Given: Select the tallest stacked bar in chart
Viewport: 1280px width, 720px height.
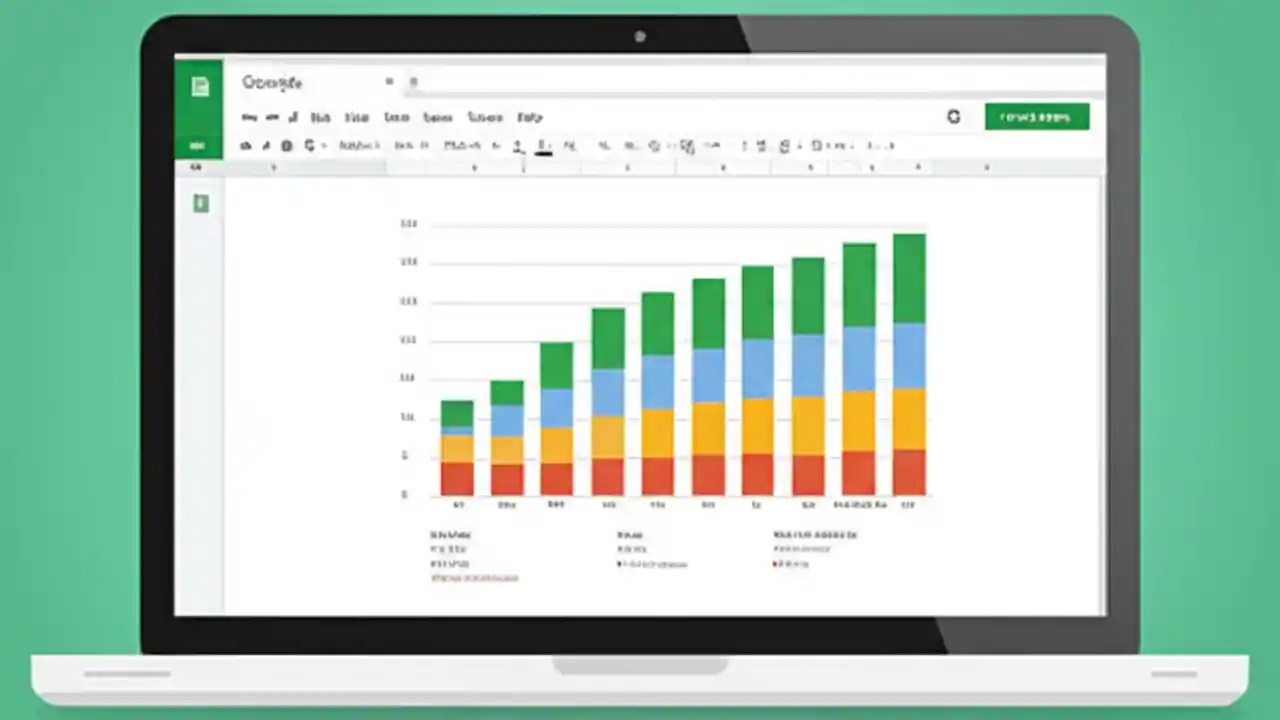Looking at the screenshot, I should [908, 360].
